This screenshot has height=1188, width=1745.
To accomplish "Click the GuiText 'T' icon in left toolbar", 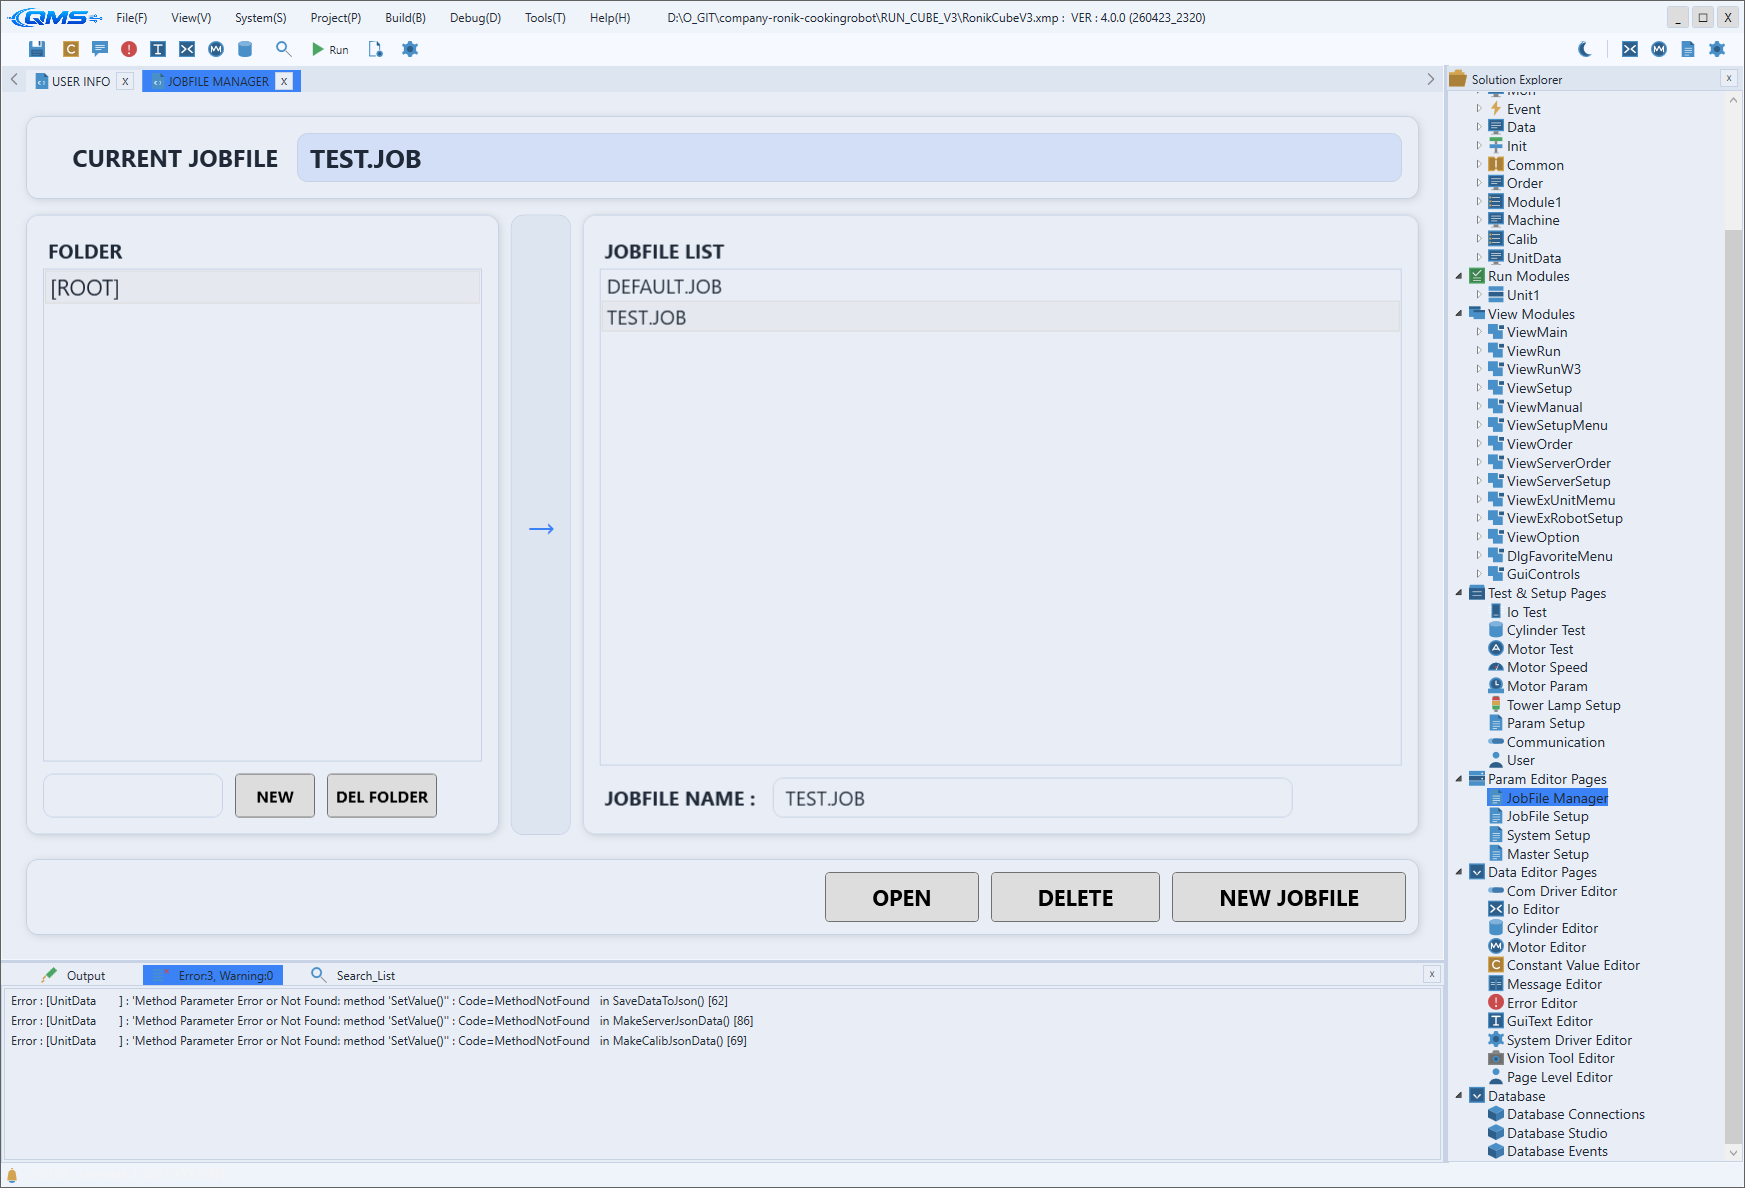I will pyautogui.click(x=158, y=49).
